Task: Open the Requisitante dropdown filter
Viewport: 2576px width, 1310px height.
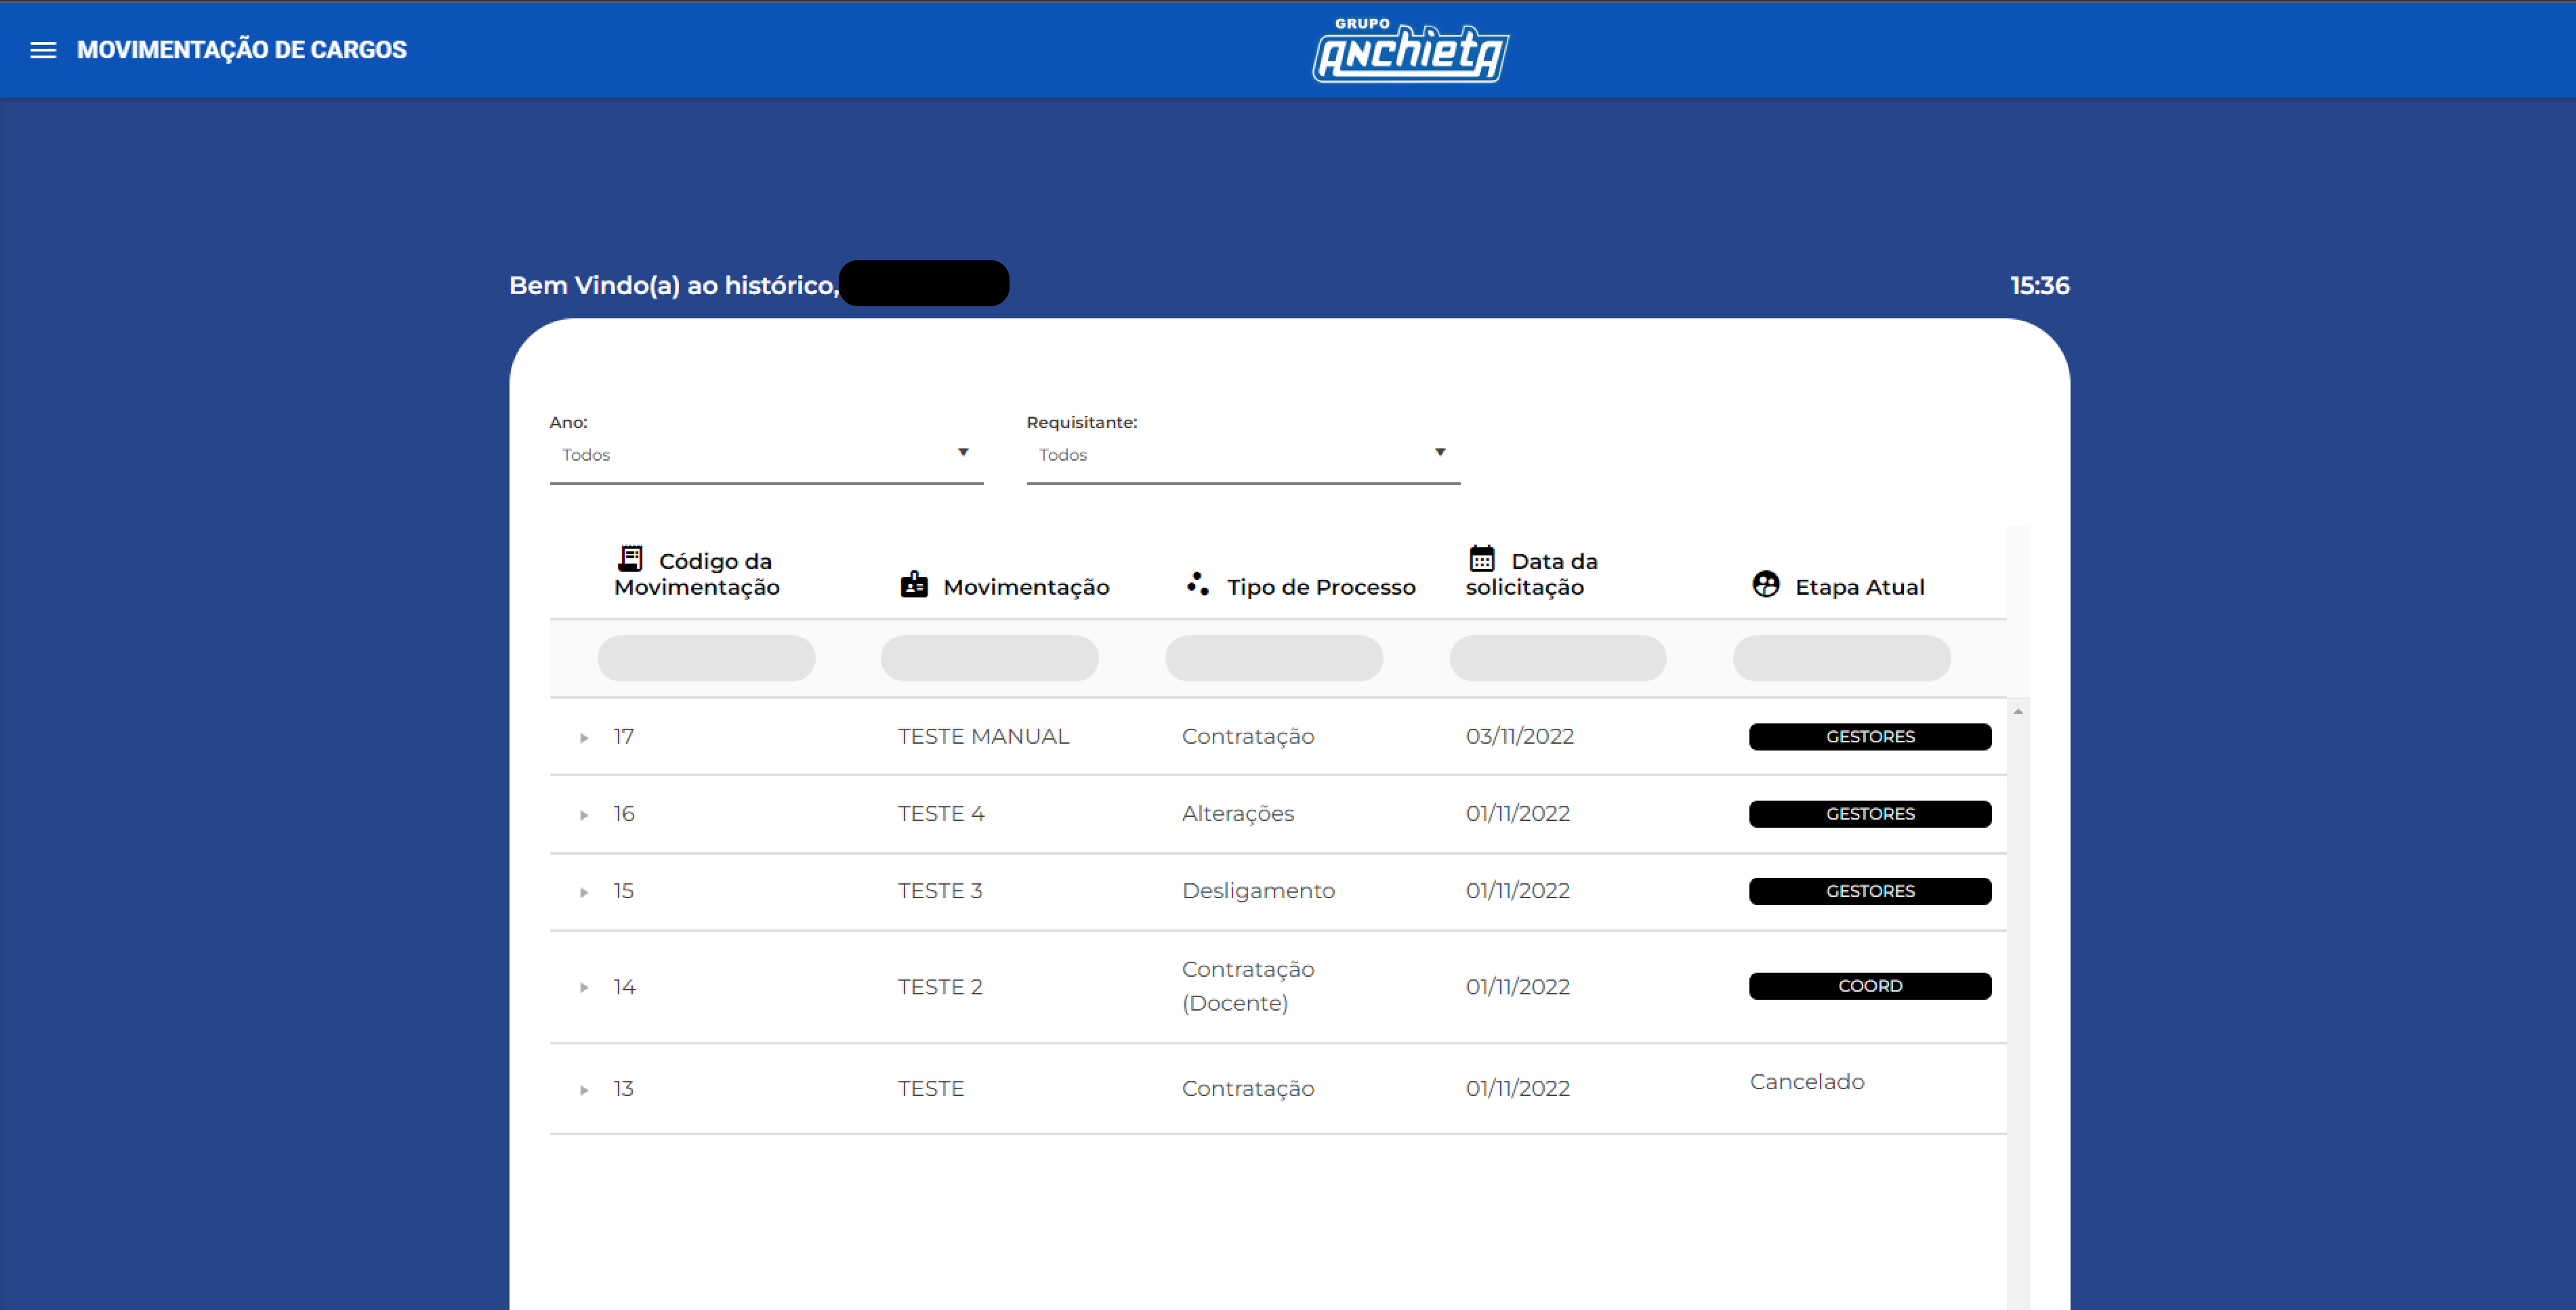Action: point(1242,454)
